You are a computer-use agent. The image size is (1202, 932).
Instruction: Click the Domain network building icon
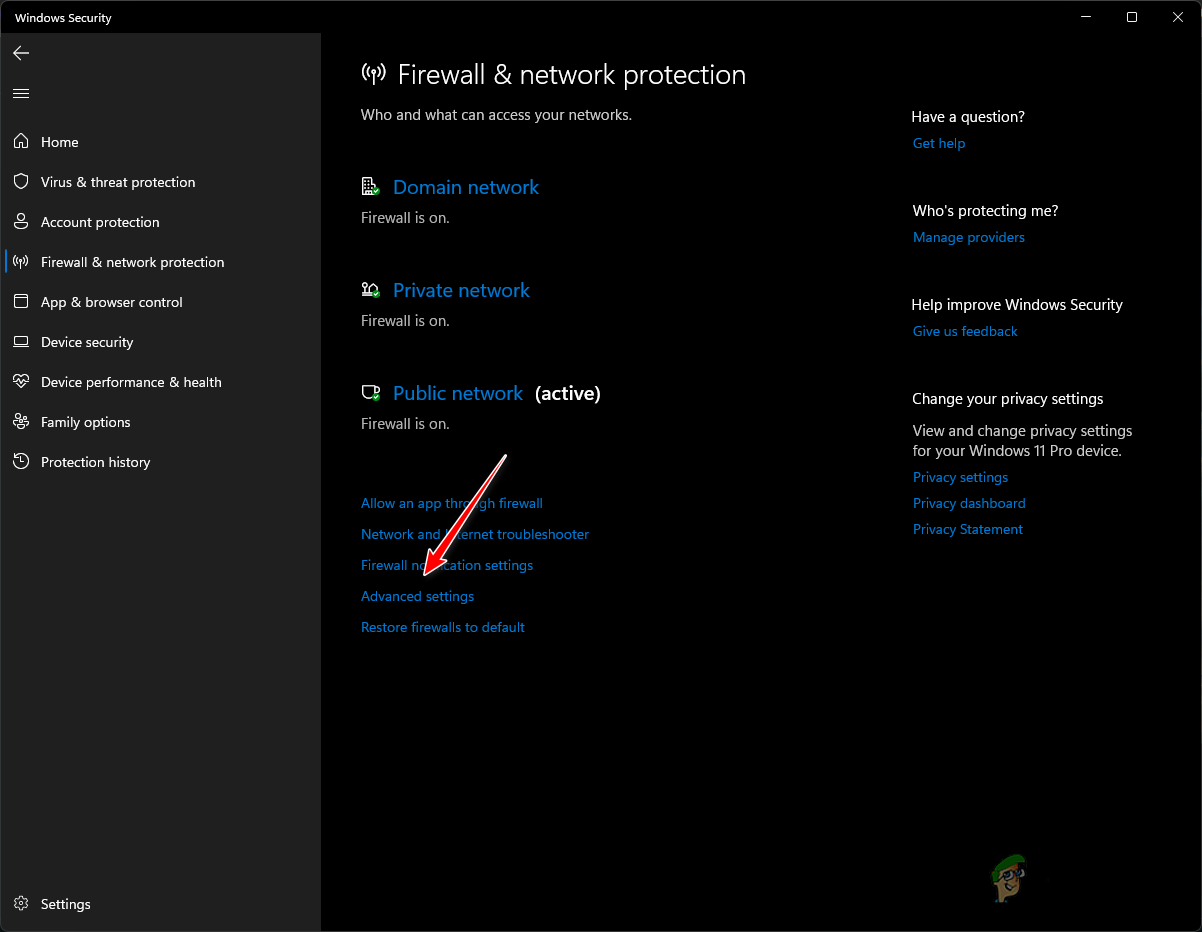coord(370,186)
